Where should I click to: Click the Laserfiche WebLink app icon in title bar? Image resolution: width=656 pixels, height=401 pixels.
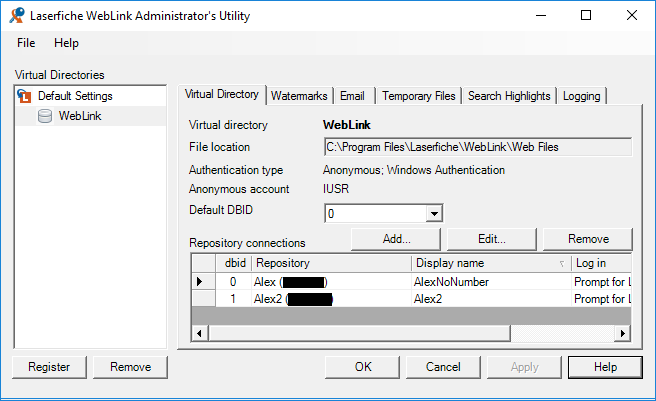[17, 15]
